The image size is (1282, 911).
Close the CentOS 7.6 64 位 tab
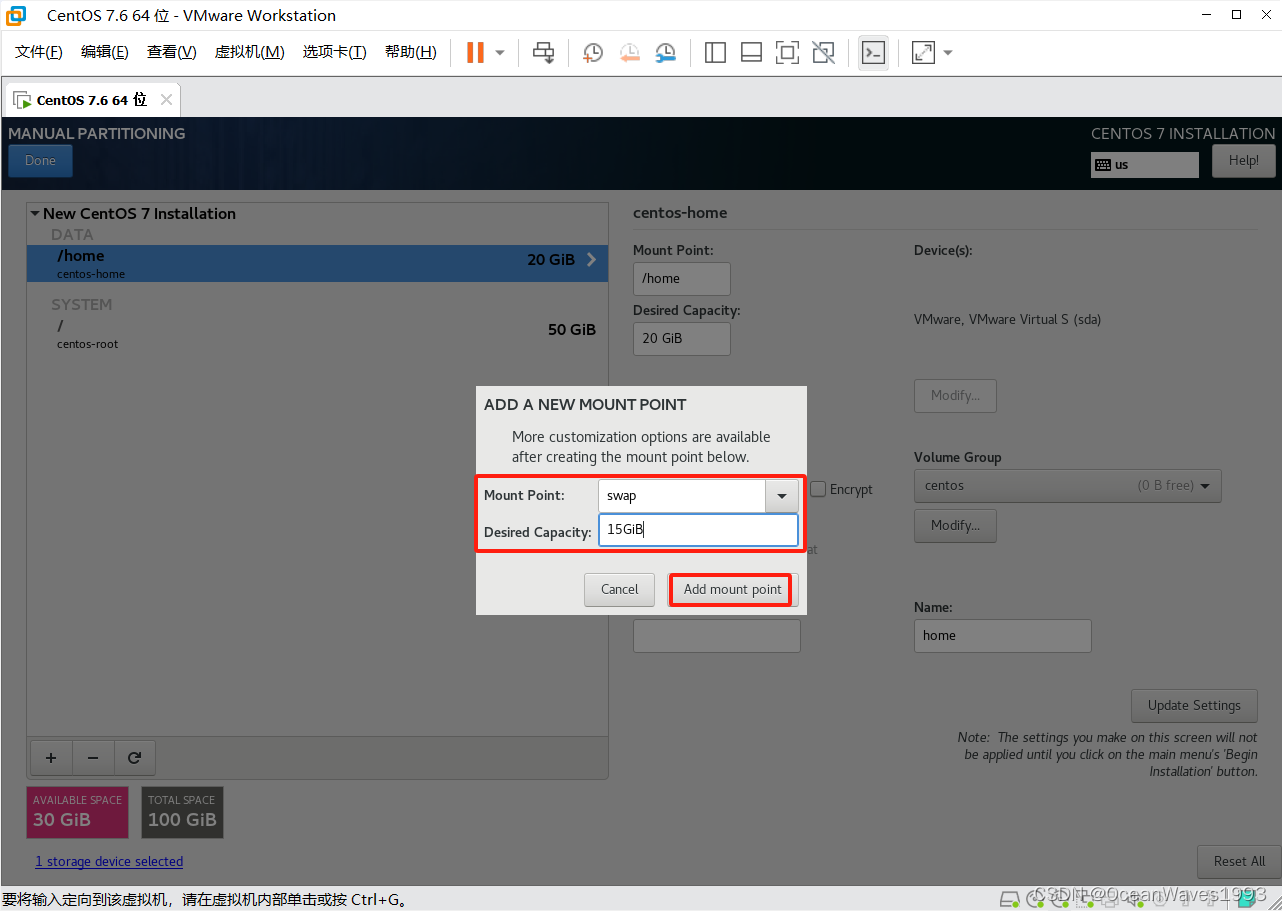[x=166, y=99]
